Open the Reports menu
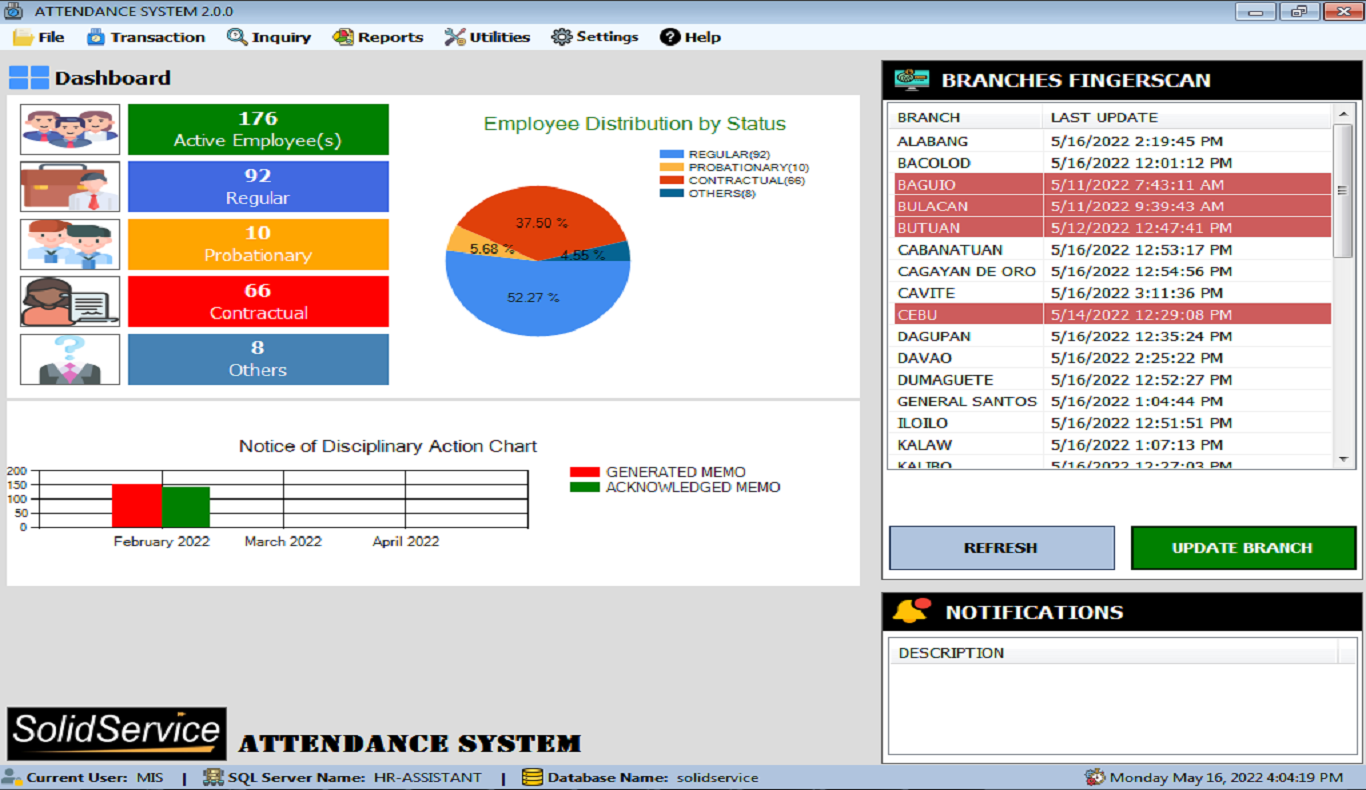The height and width of the screenshot is (790, 1366). point(378,37)
